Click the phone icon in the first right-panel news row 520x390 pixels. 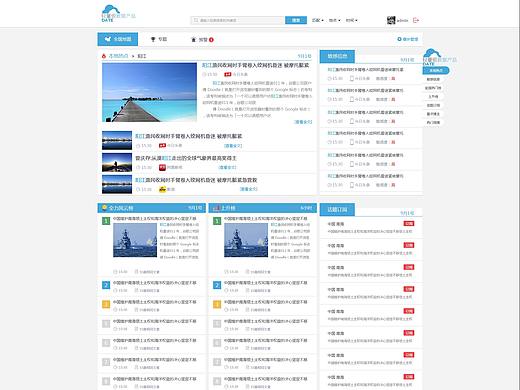tap(351, 79)
